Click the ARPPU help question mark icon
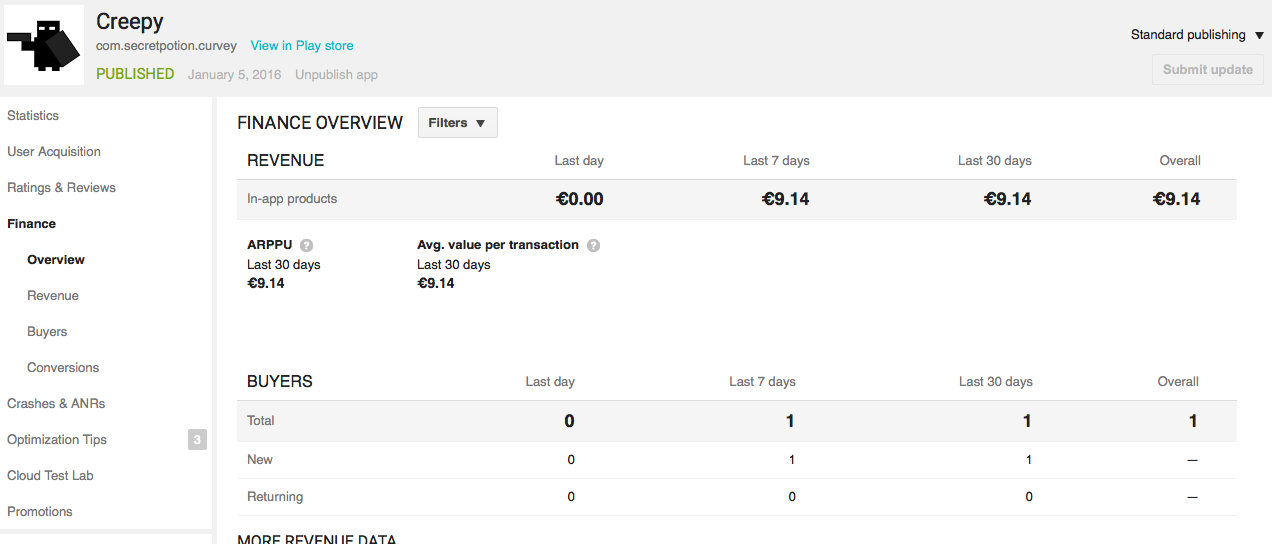The width and height of the screenshot is (1272, 544). [307, 245]
